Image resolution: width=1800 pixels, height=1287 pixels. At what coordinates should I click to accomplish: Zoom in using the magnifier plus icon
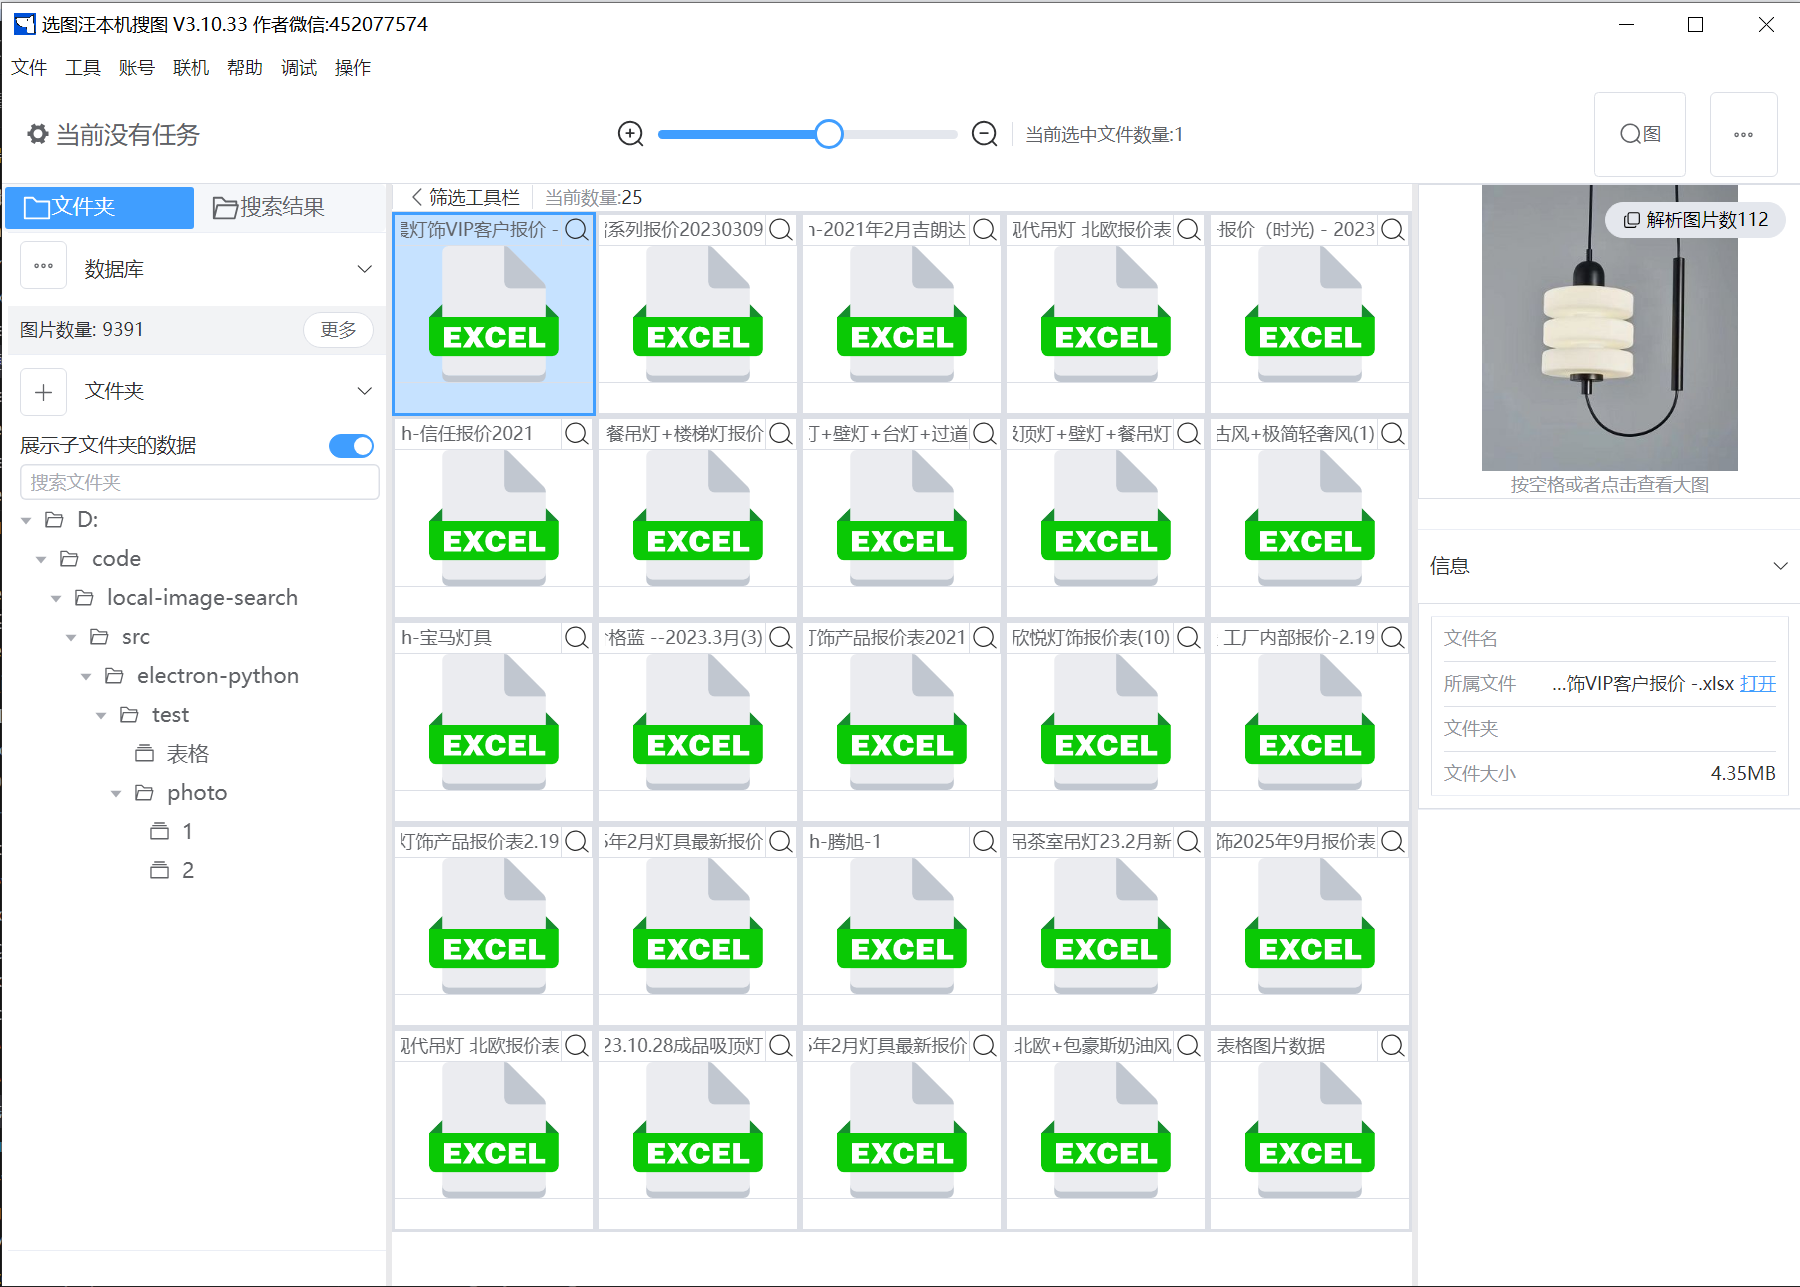click(631, 134)
